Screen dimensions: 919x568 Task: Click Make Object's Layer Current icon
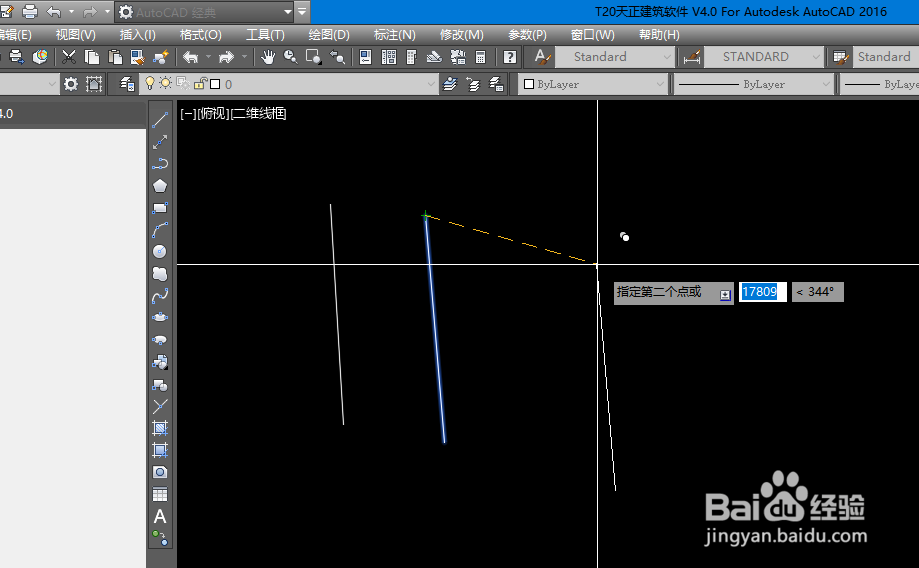click(450, 84)
